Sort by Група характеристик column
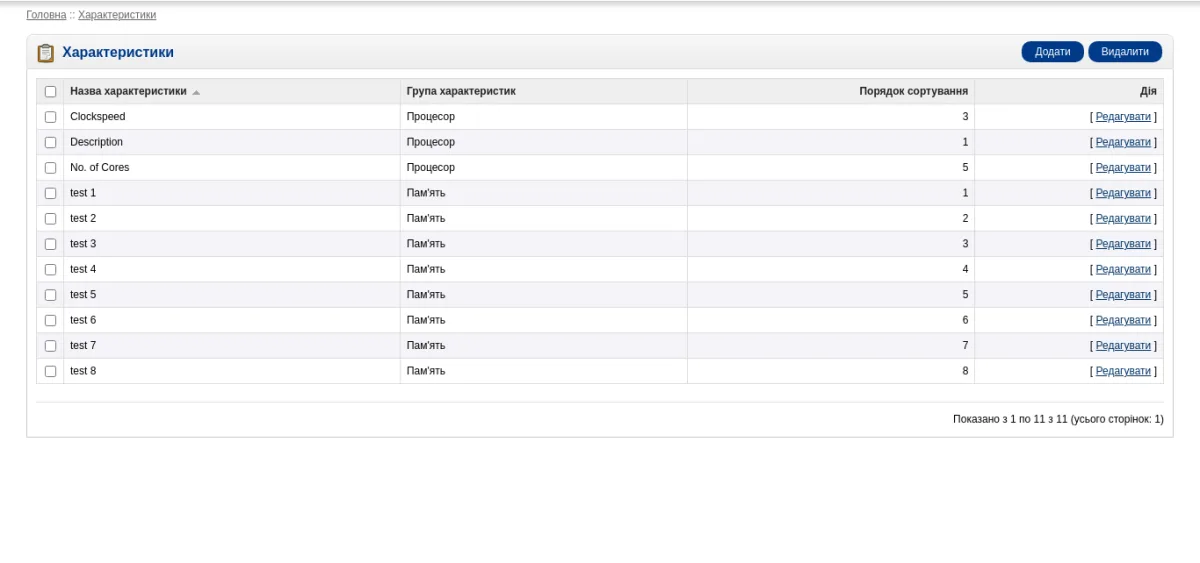 461,91
